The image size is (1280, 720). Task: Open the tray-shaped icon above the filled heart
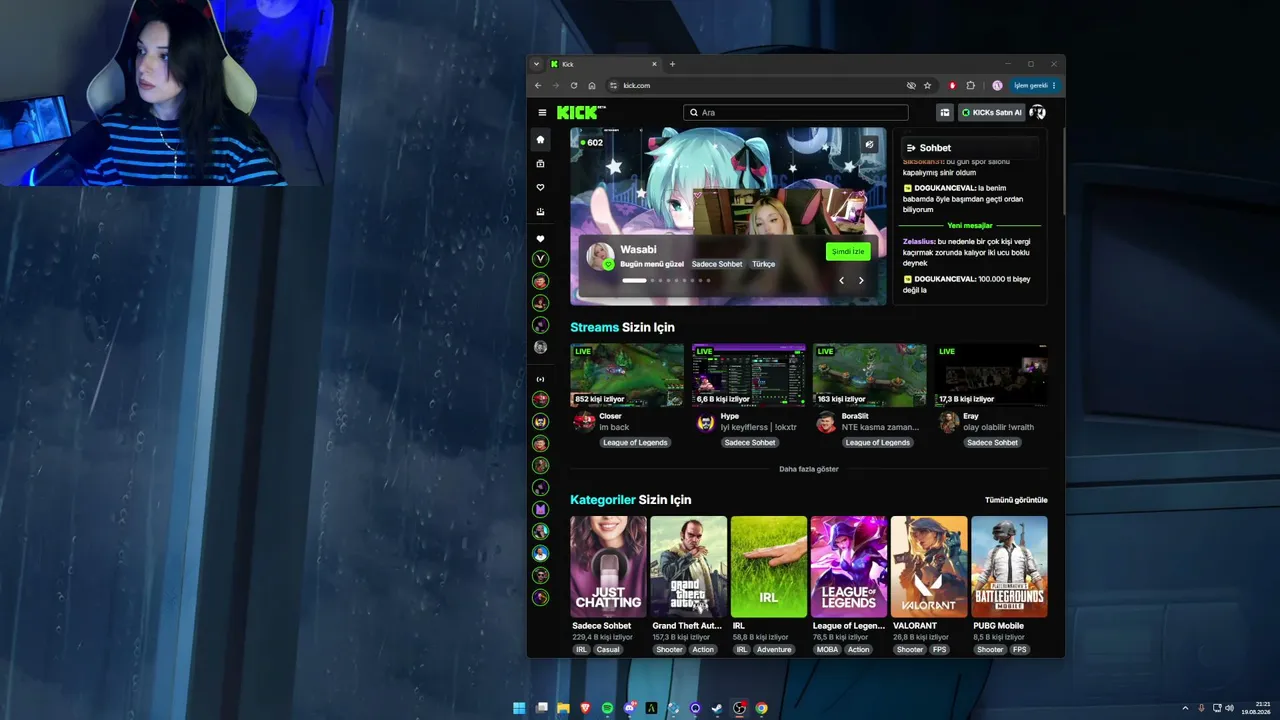[x=541, y=212]
